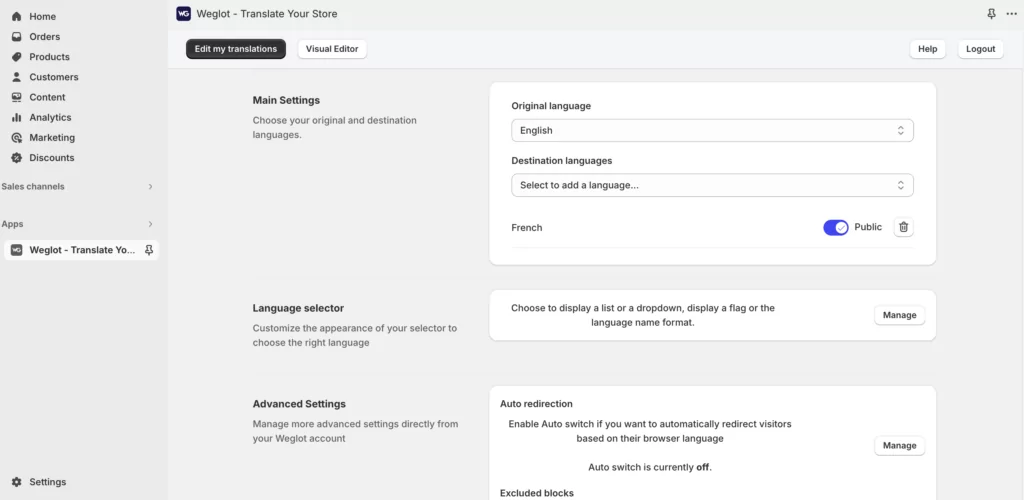Open the Destination languages dropdown

pos(712,185)
